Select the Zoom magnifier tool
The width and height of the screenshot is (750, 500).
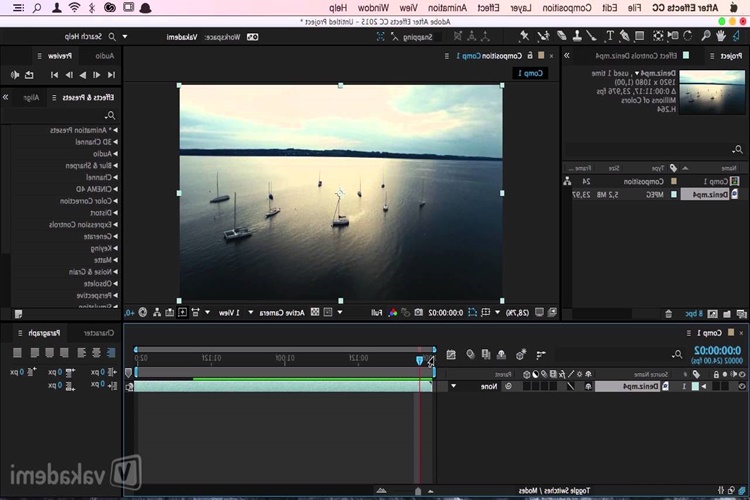pyautogui.click(x=706, y=36)
